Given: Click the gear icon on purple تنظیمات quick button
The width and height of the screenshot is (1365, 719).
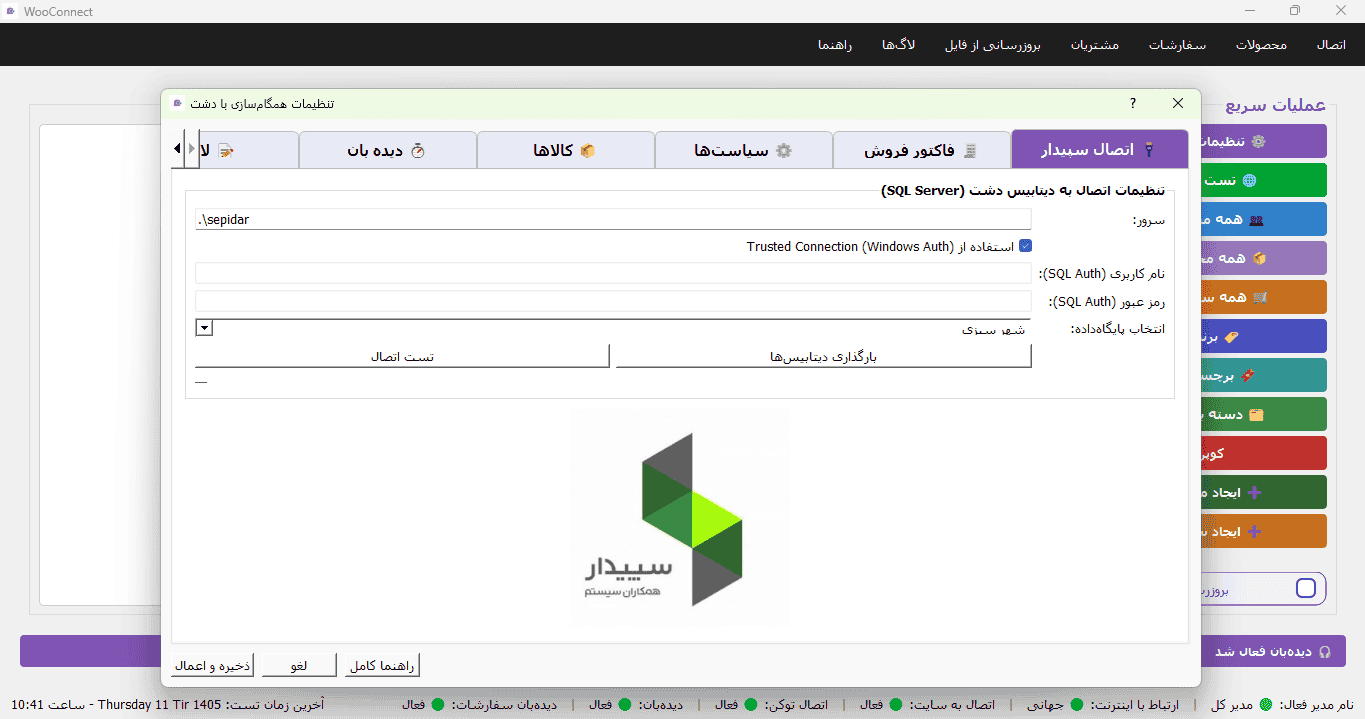Looking at the screenshot, I should click(1258, 141).
